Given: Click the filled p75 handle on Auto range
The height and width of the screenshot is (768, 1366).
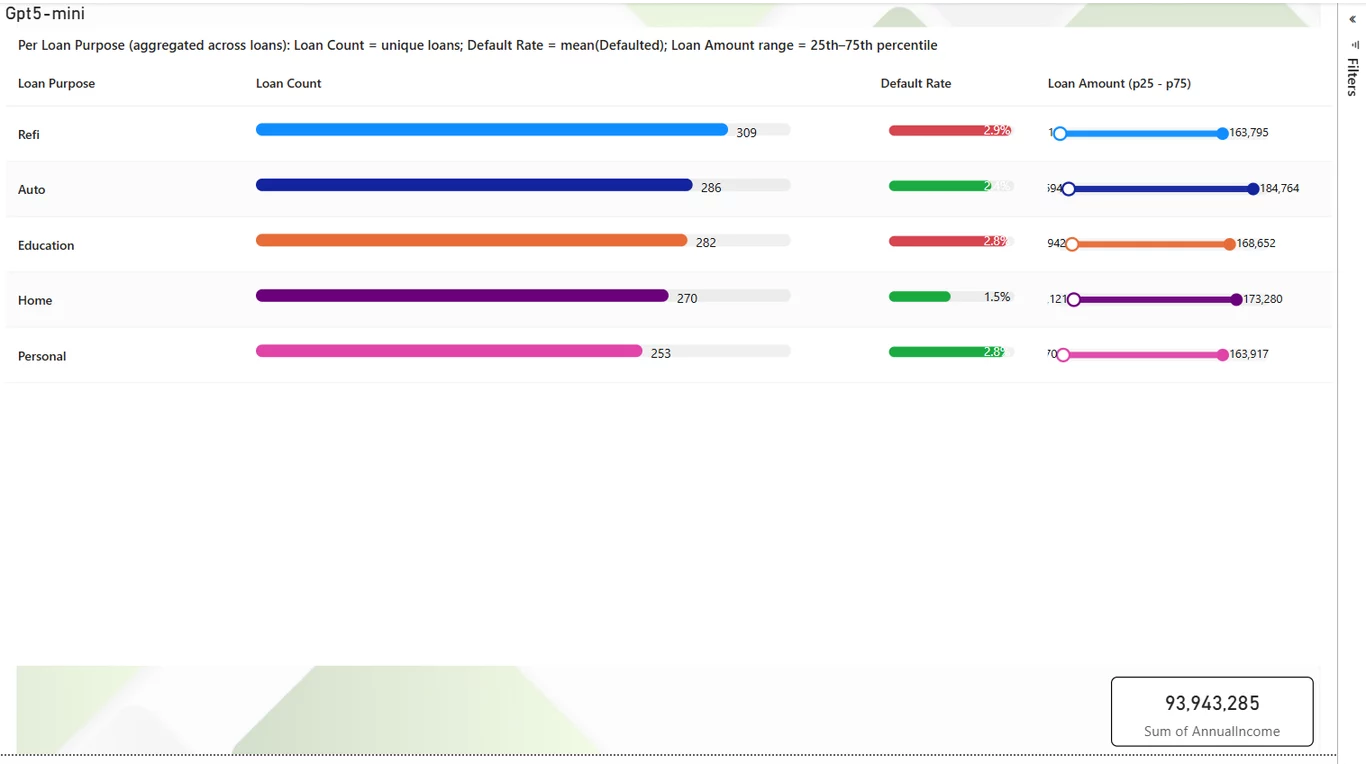Looking at the screenshot, I should click(x=1253, y=189).
